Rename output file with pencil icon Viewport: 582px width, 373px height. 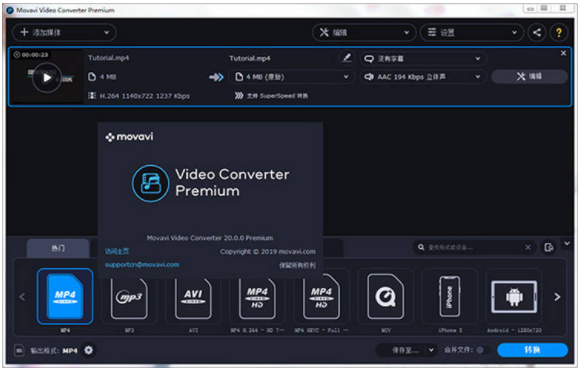(347, 58)
